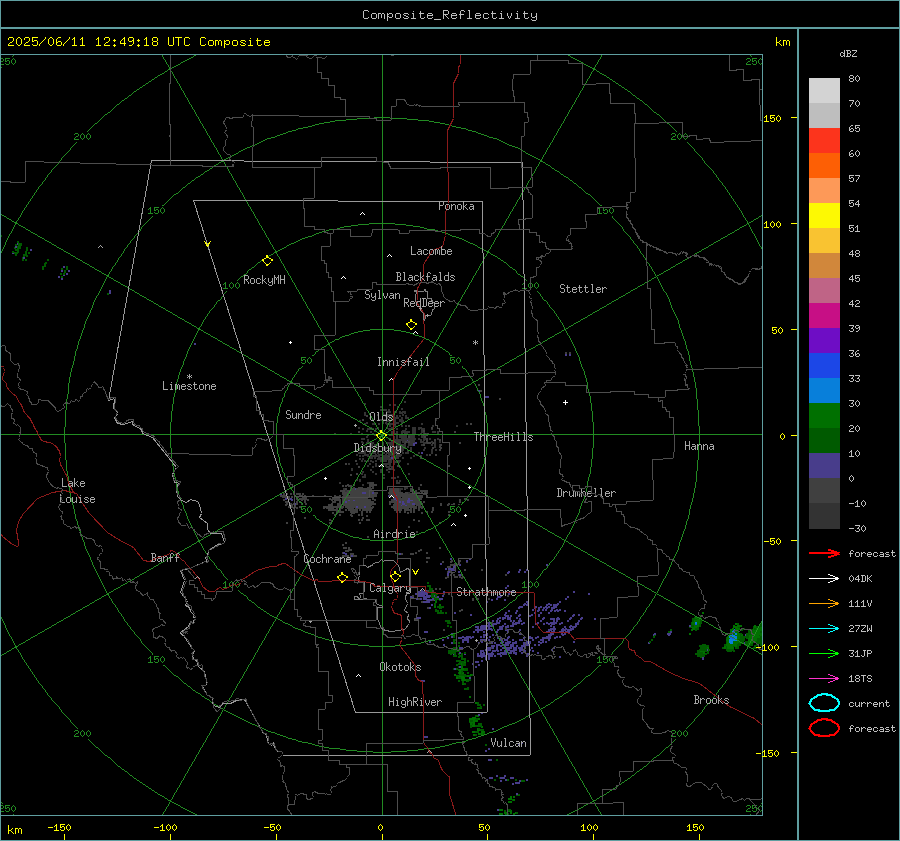Screen dimensions: 900x841
Task: Click the yellow diamond marker below RedDeer
Action: click(x=411, y=325)
